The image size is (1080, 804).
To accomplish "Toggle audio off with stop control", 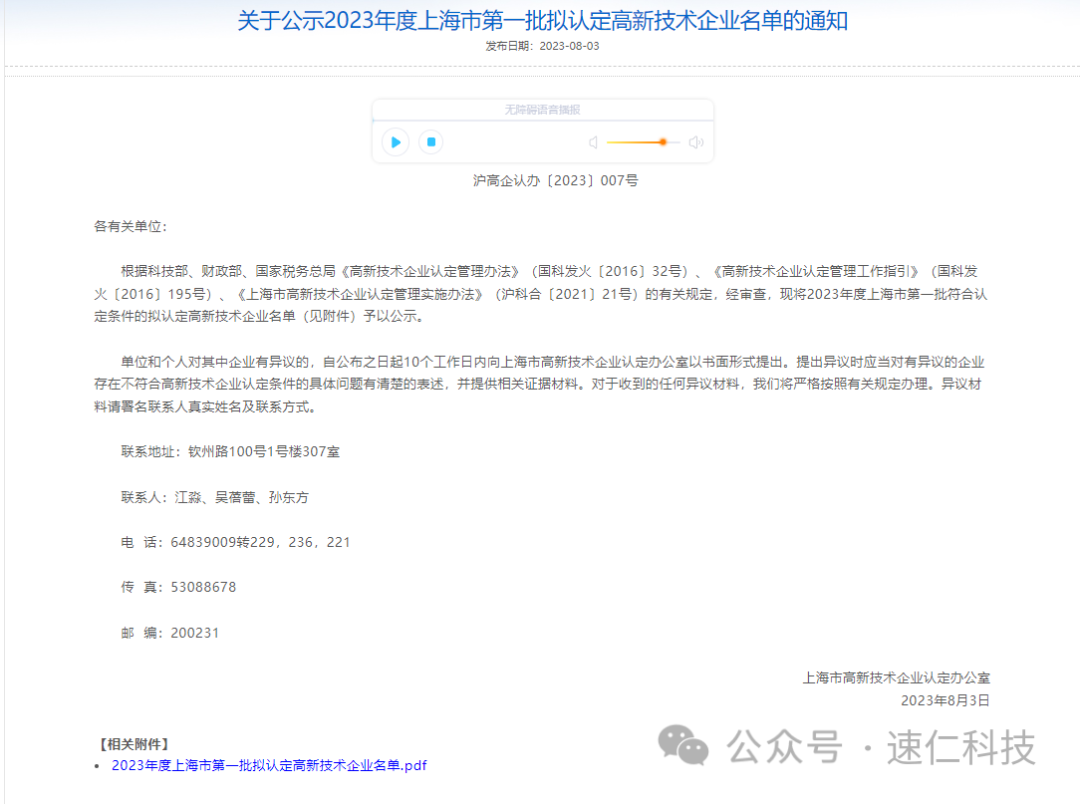I will [x=430, y=142].
